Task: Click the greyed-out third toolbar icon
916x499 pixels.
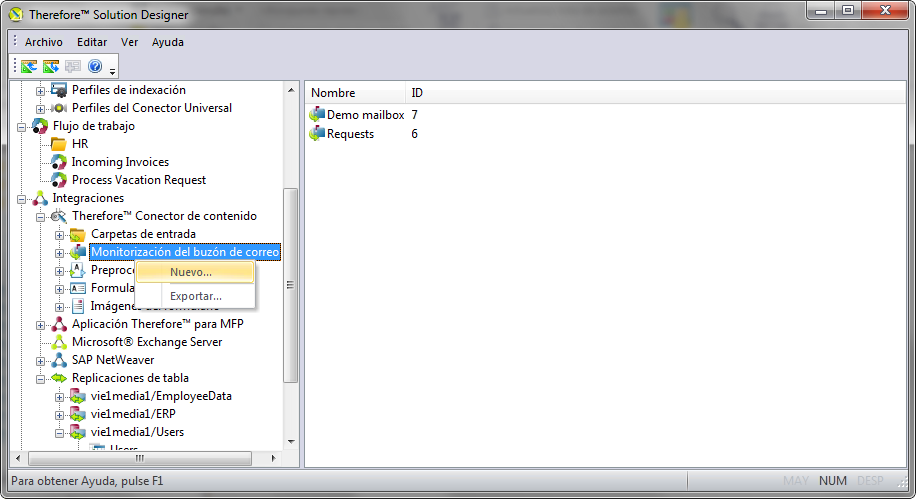Action: pyautogui.click(x=73, y=67)
